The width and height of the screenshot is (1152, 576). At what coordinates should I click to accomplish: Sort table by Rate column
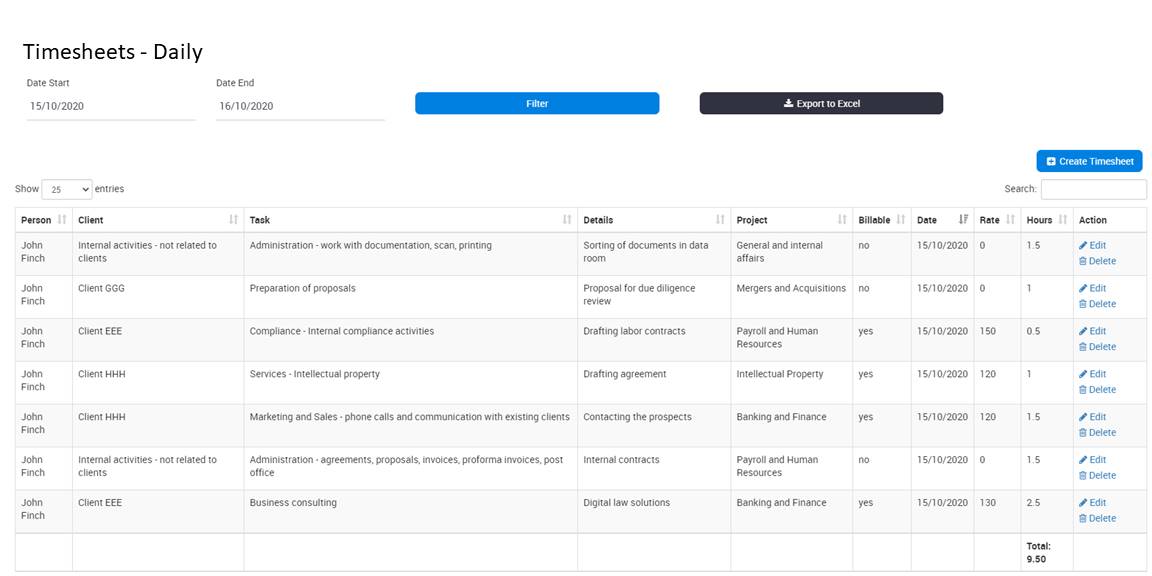[x=997, y=220]
